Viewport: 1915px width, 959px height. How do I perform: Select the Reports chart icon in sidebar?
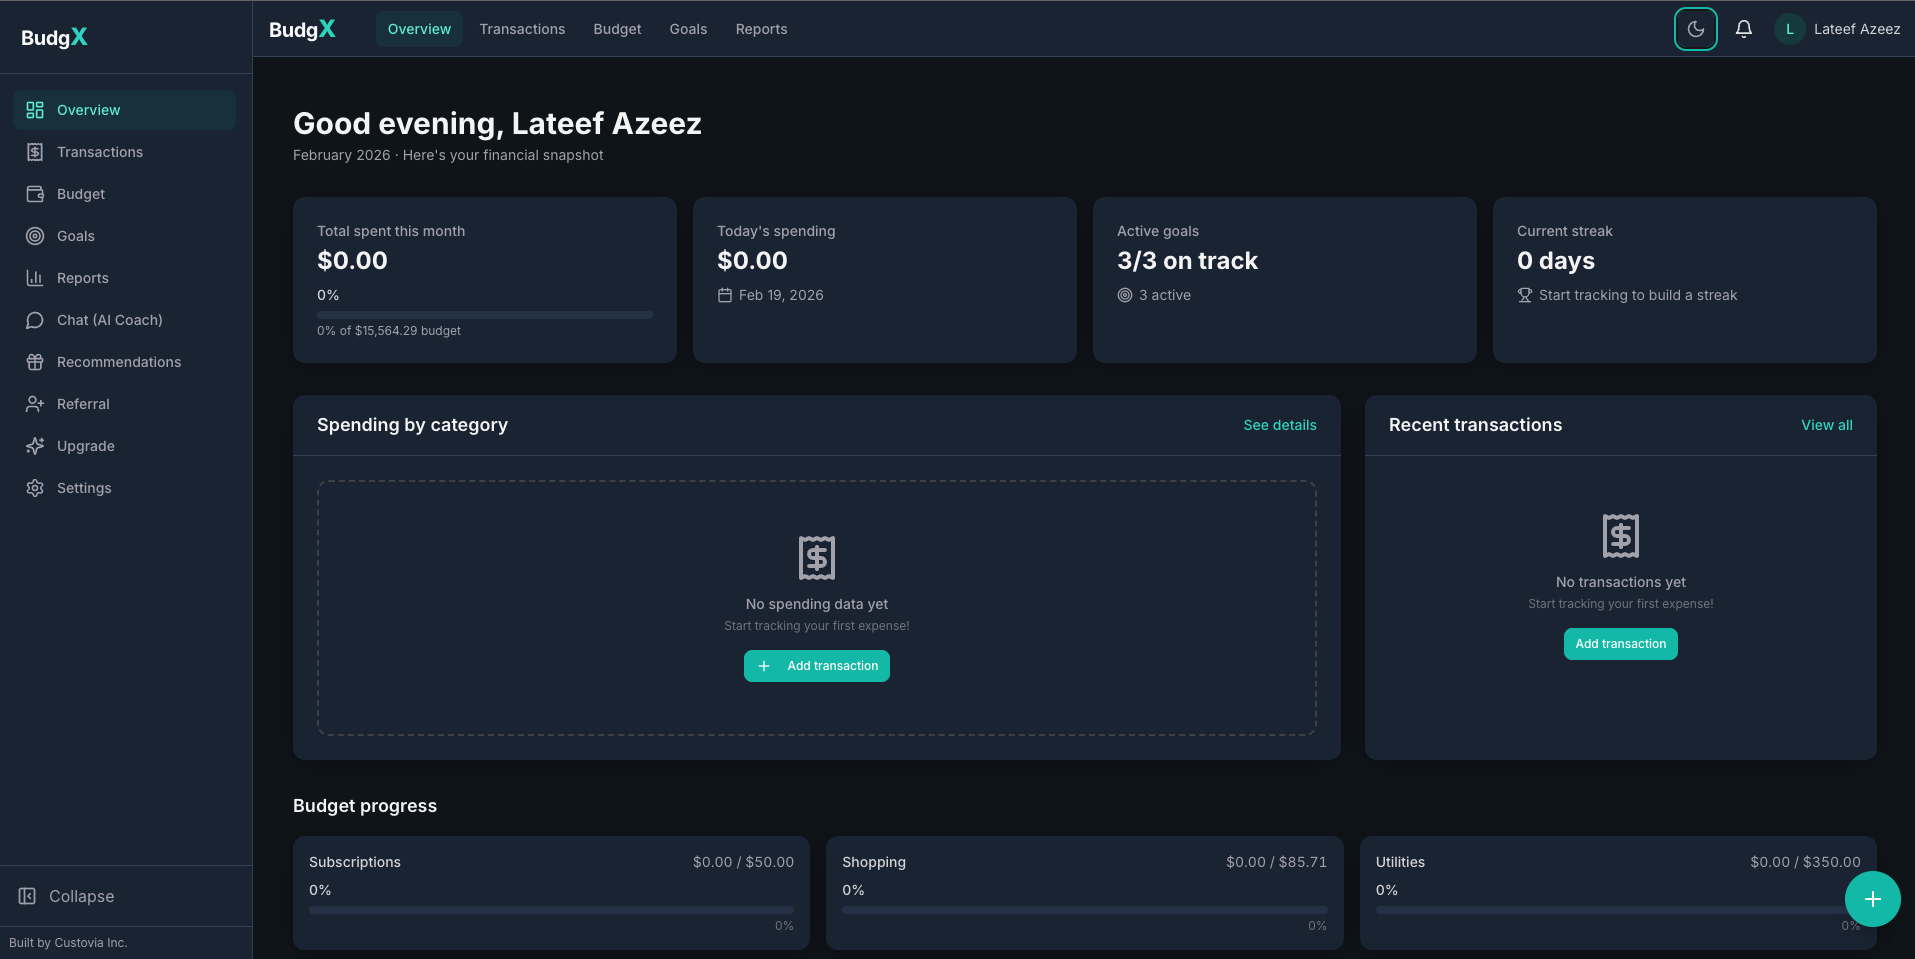[34, 278]
